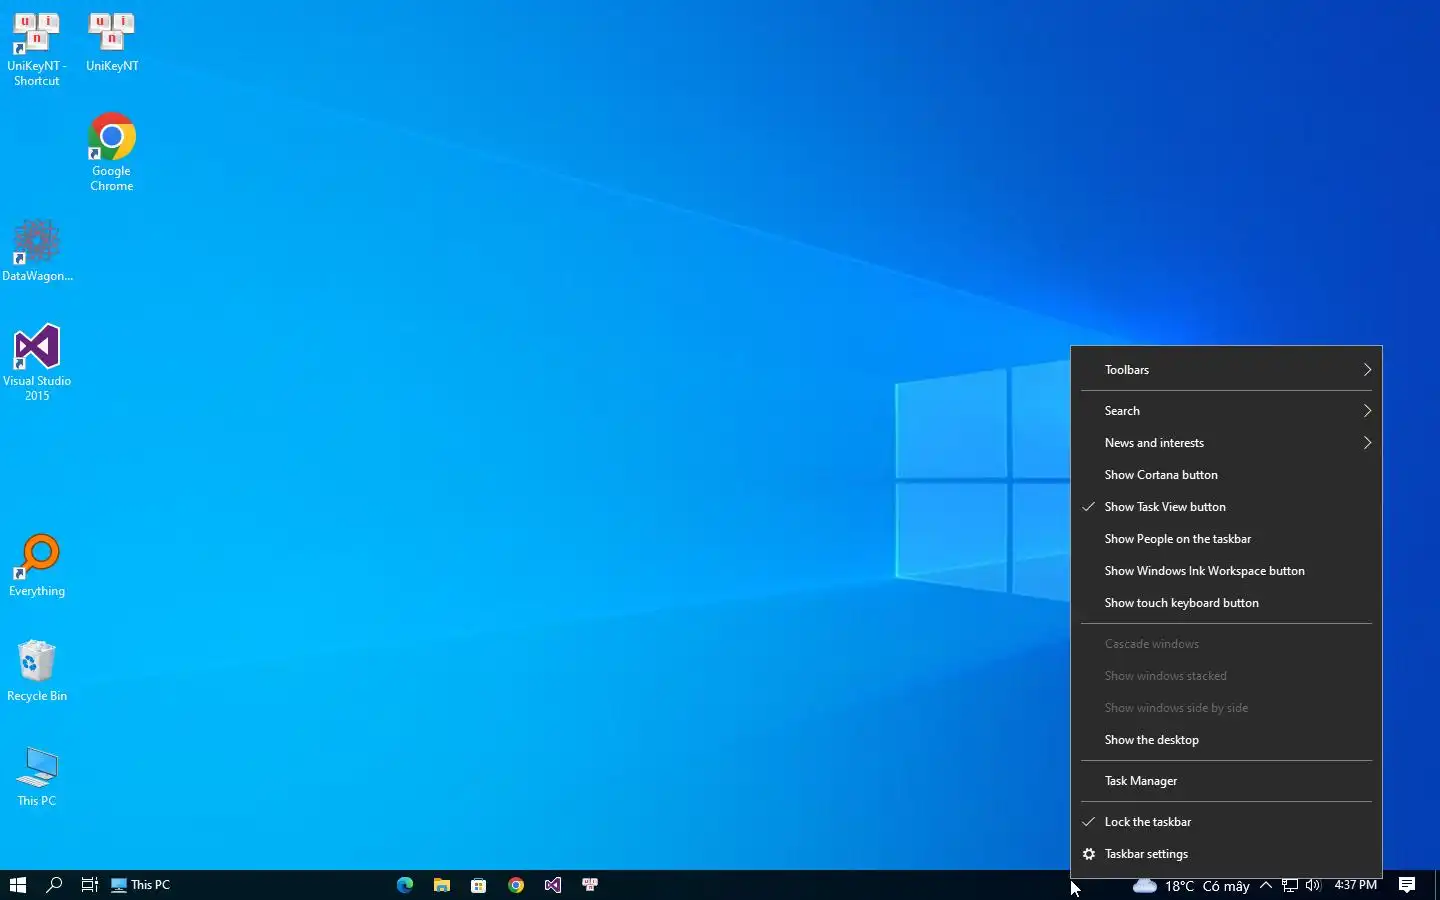This screenshot has height=900, width=1440.
Task: Select the Visual Studio 2015 desktop icon
Action: [37, 362]
